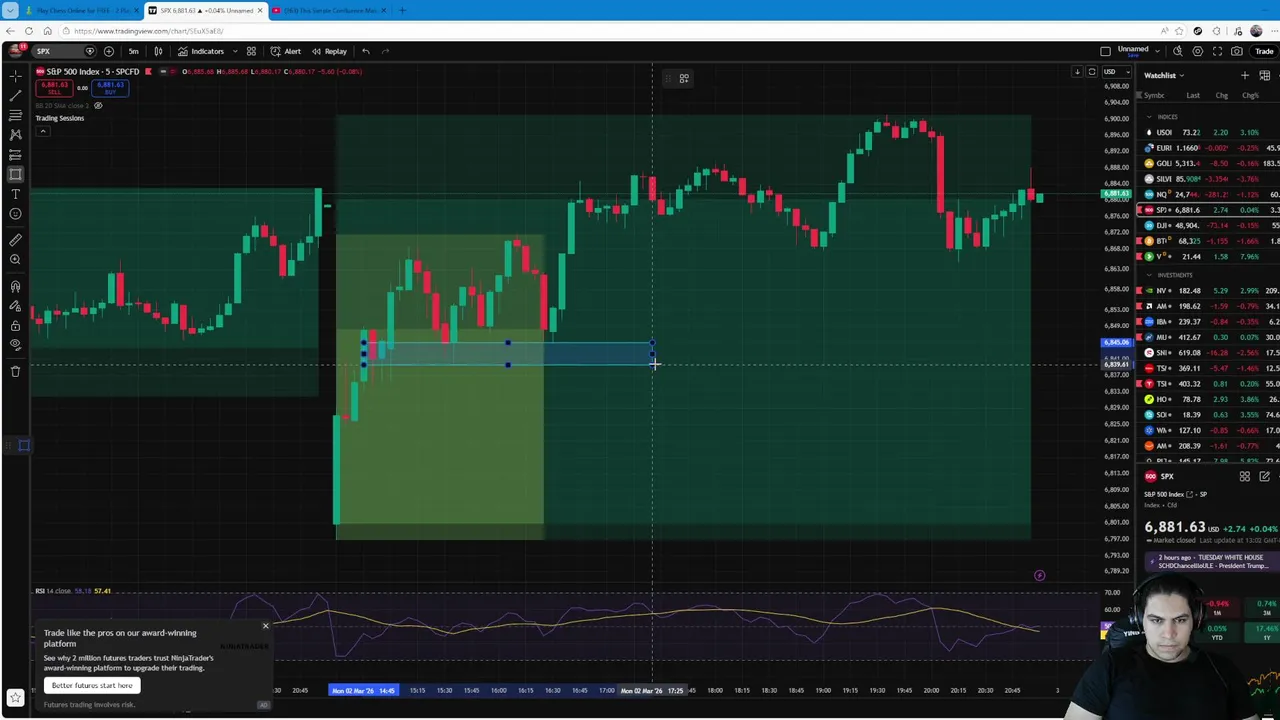Toggle visibility of the BB 20 SMA indicator

[98, 106]
